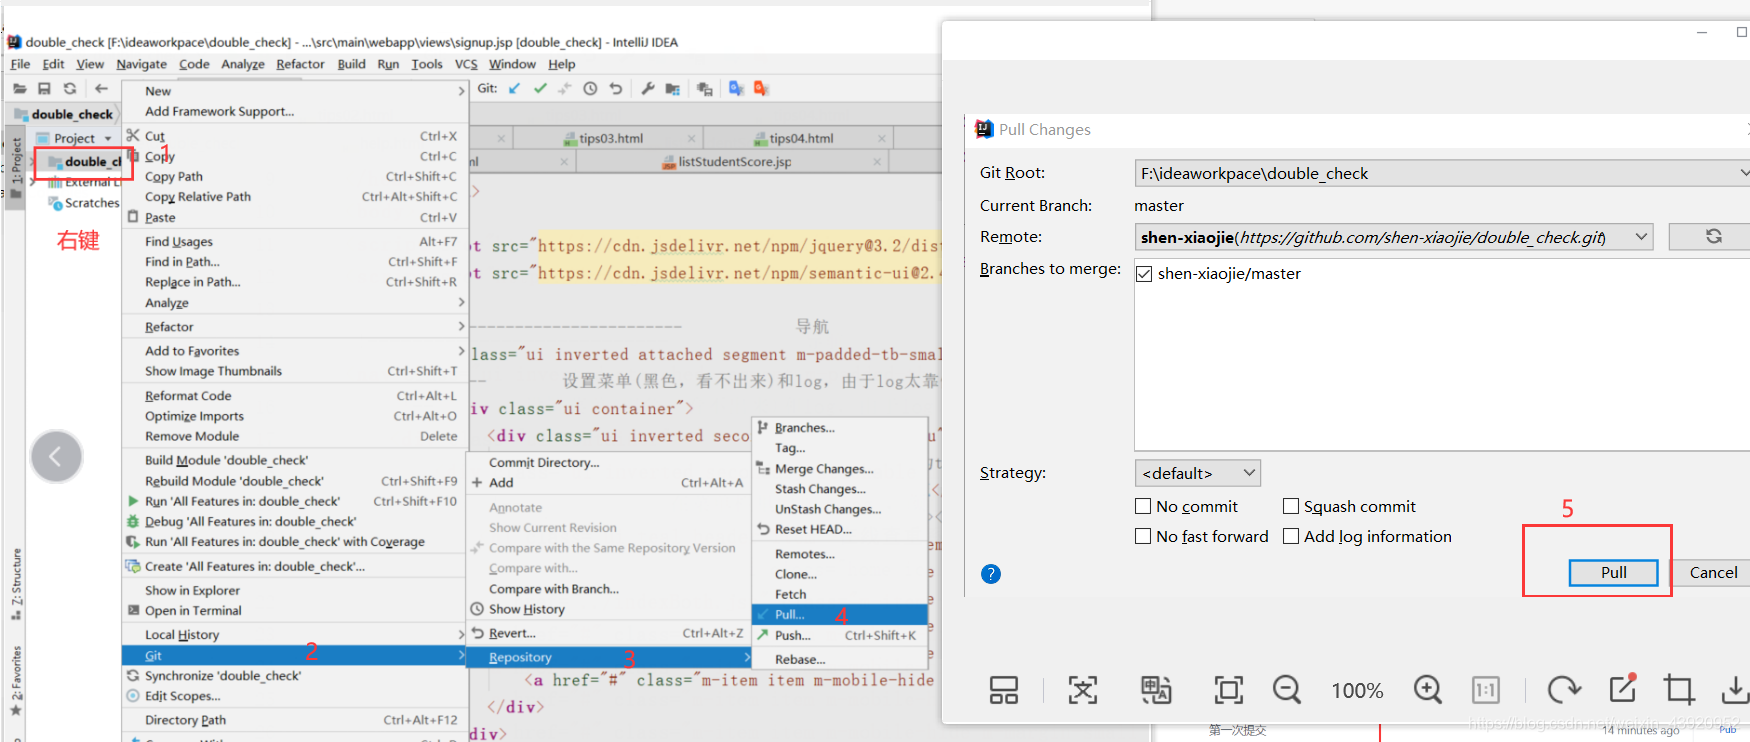
Task: Expand the Add to Favorites submenu
Action: pyautogui.click(x=461, y=351)
